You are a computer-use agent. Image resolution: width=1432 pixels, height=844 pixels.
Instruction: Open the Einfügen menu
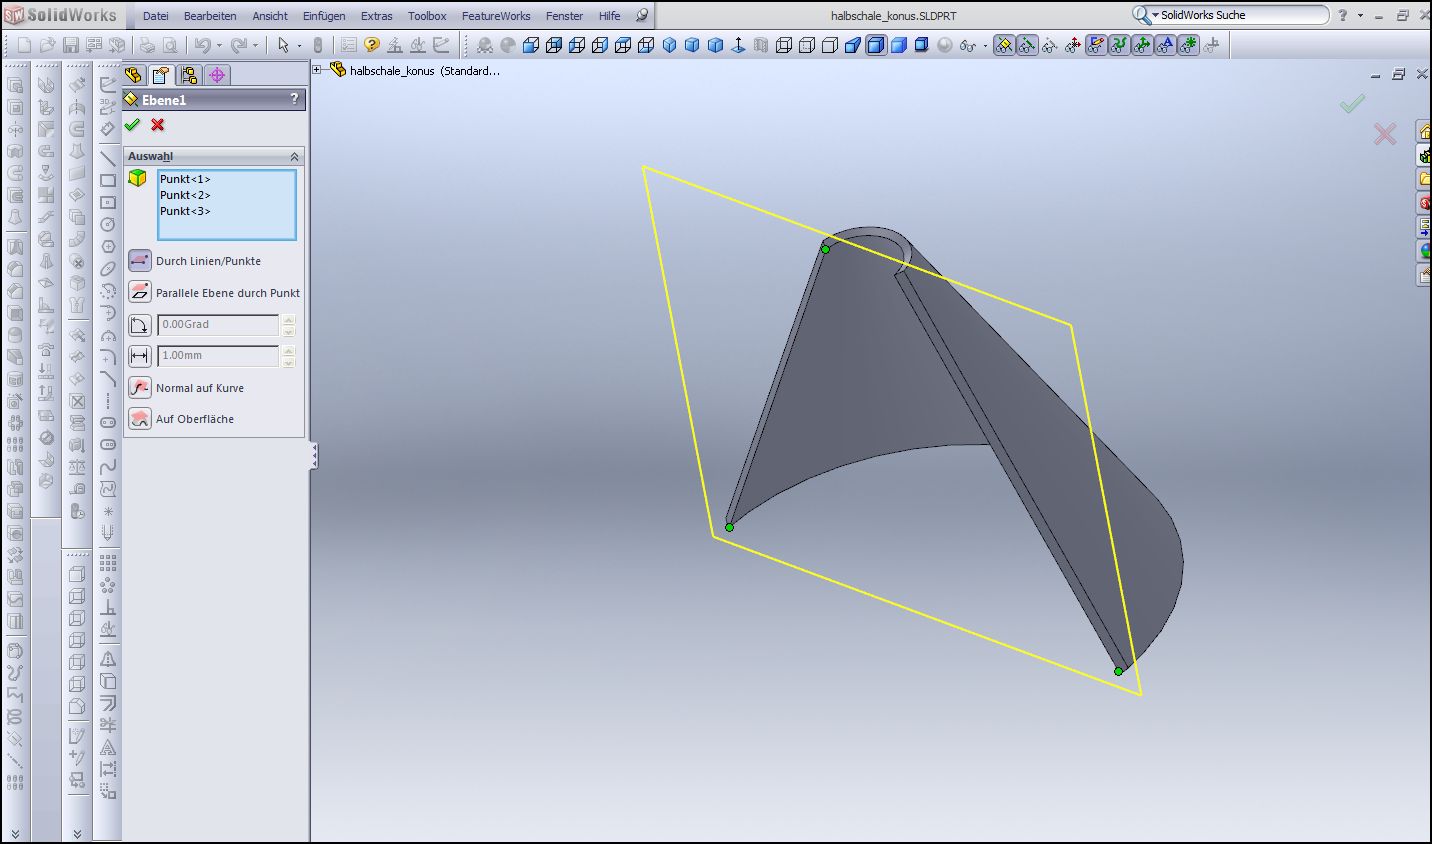[x=324, y=16]
